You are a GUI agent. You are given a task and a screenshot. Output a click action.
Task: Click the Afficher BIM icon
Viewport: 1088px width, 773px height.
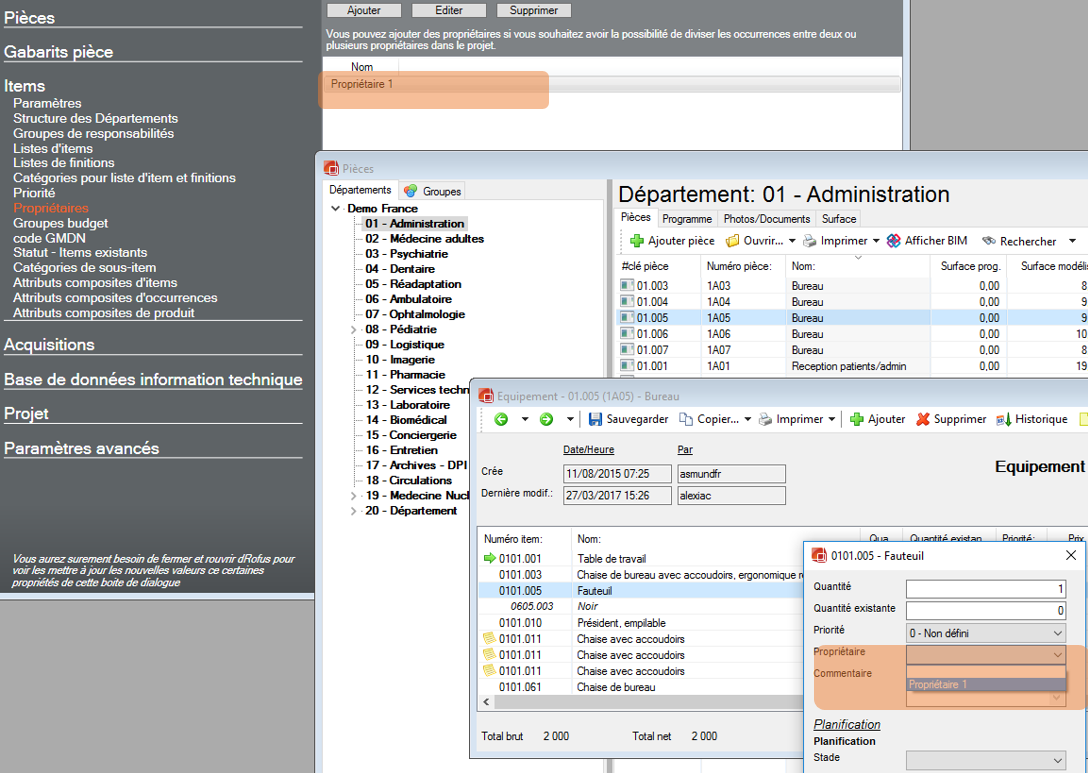tap(894, 241)
